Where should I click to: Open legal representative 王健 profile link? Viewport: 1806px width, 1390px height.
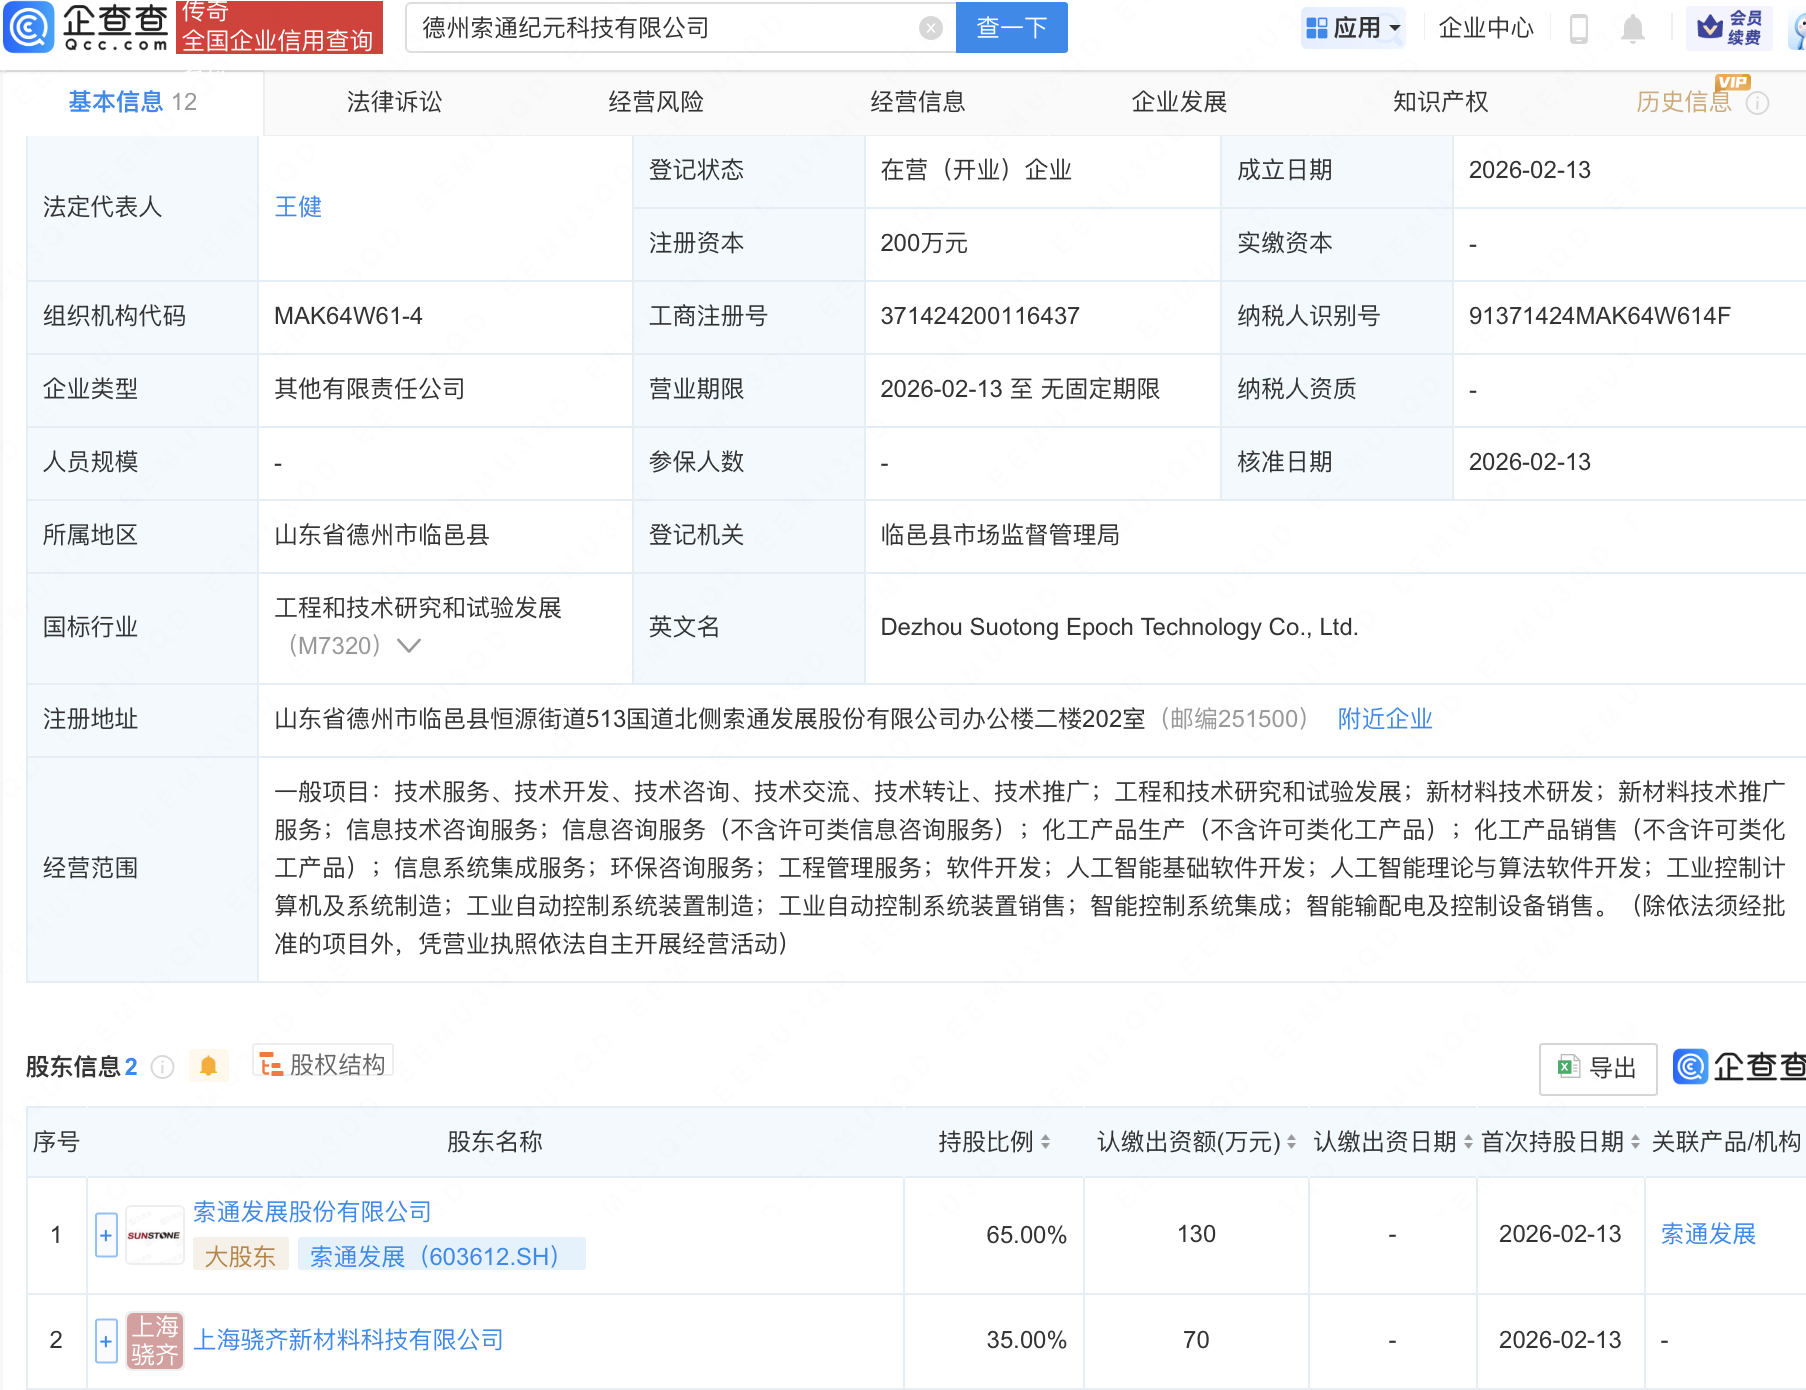pos(298,207)
